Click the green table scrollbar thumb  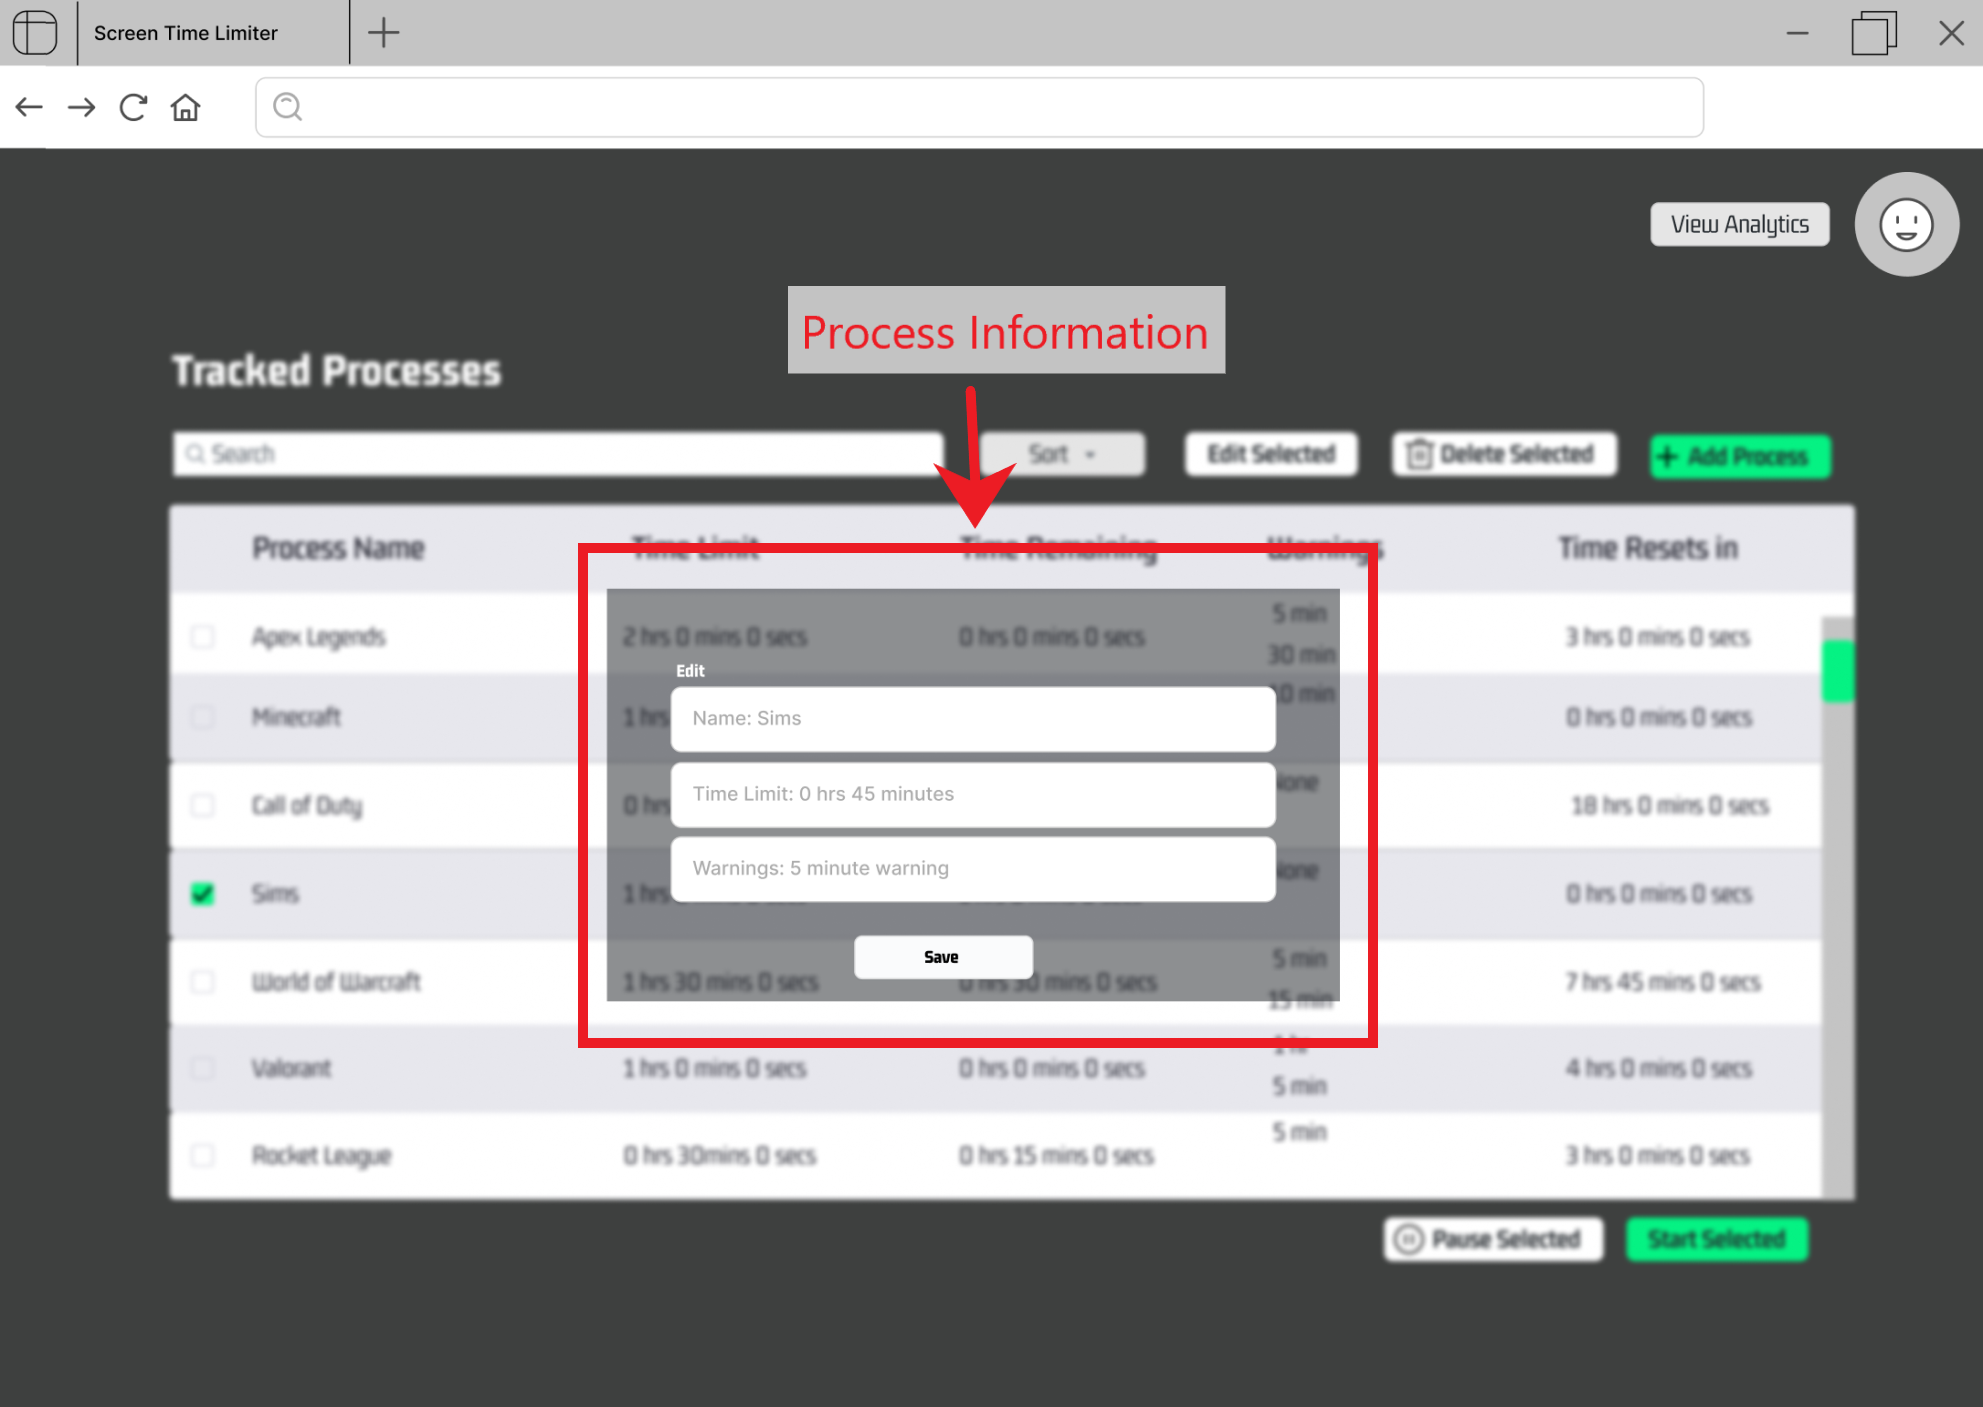click(1837, 669)
